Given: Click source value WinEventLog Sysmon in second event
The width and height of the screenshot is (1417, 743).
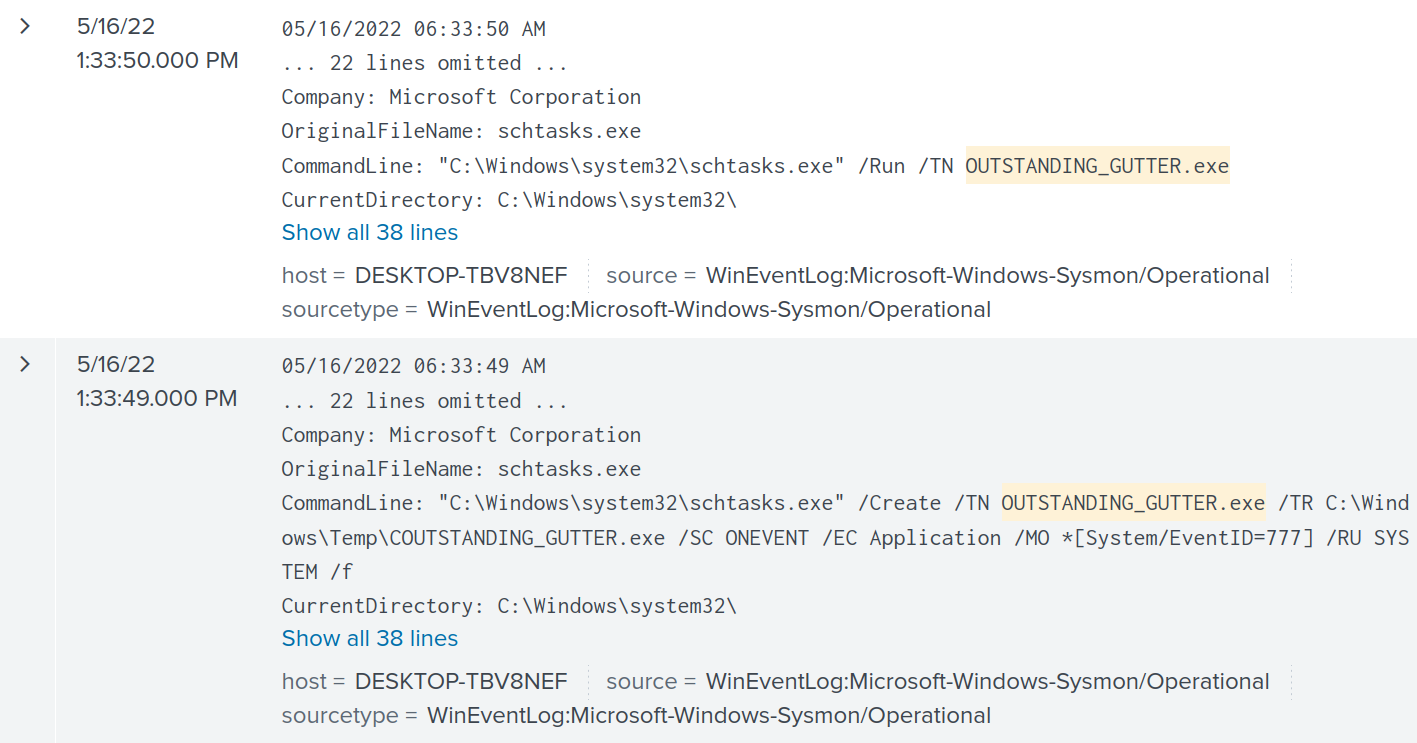Looking at the screenshot, I should (989, 681).
